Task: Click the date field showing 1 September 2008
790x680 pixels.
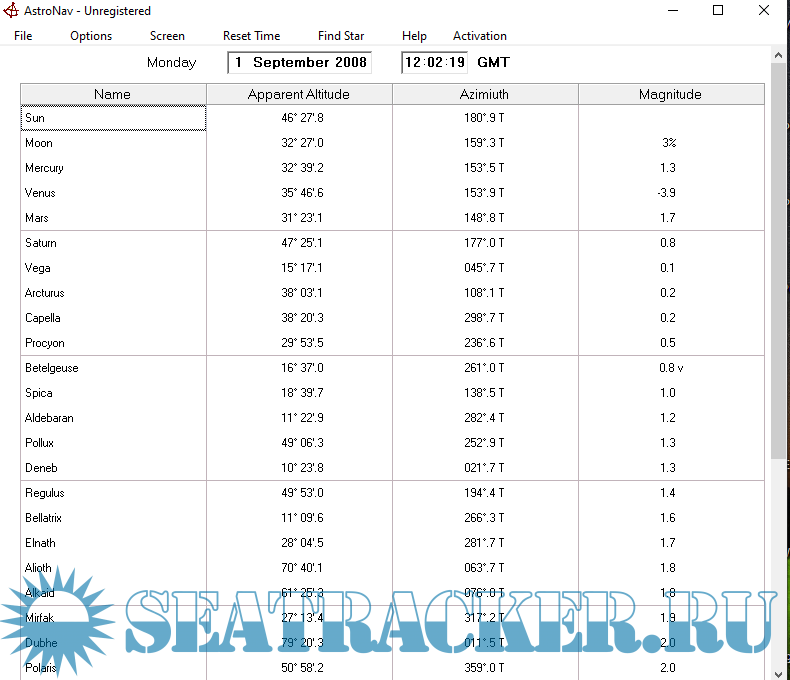Action: pyautogui.click(x=300, y=62)
